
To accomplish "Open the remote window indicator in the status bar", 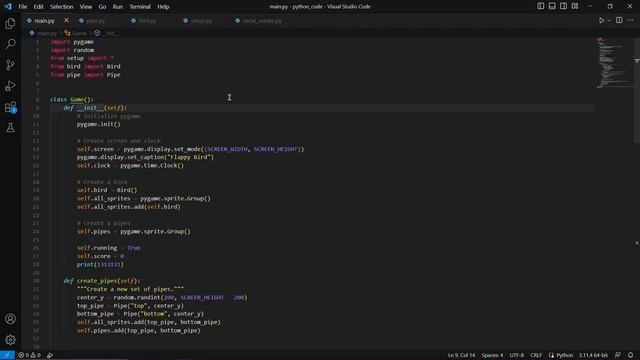I will pyautogui.click(x=7, y=355).
